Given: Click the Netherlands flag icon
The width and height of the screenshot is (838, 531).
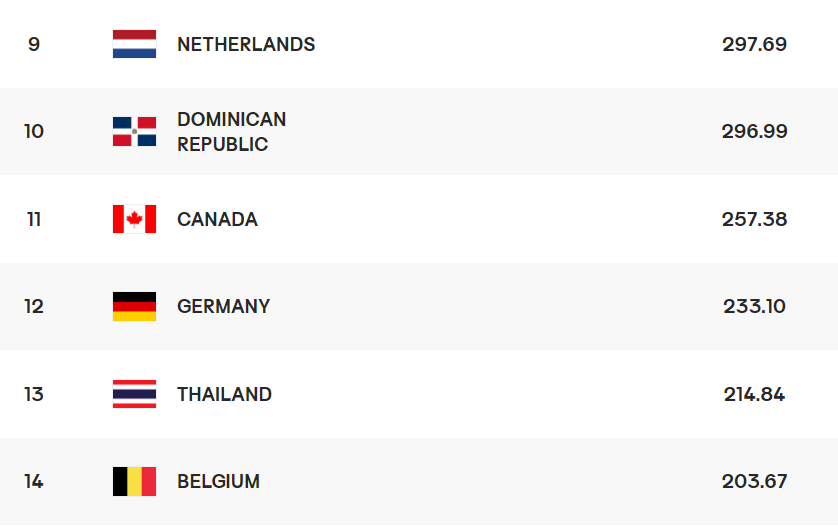Looking at the screenshot, I should click(x=134, y=44).
